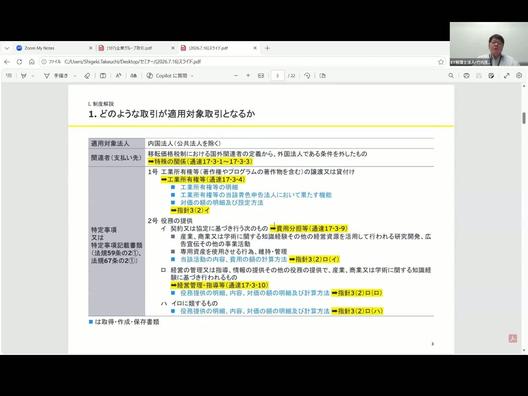528x396 pixels.
Task: Open the search magnifier in PDF toolbar
Action: 451,76
